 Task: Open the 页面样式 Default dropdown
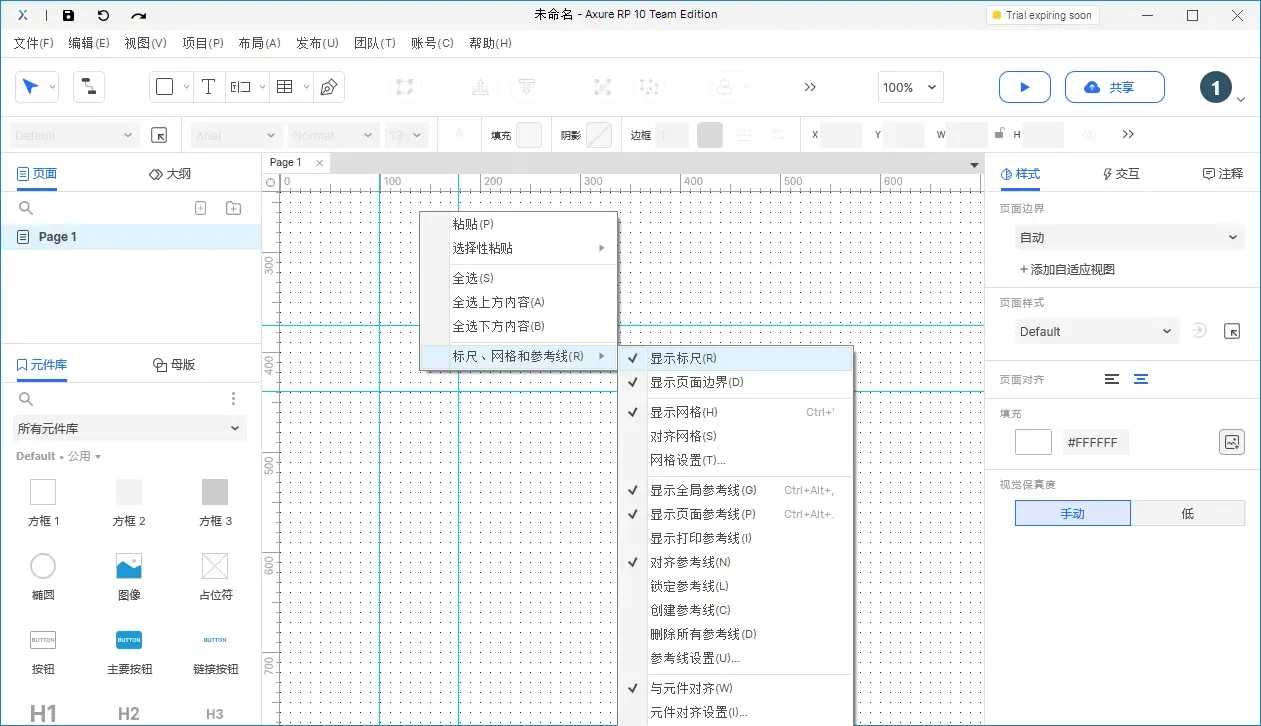point(1096,330)
